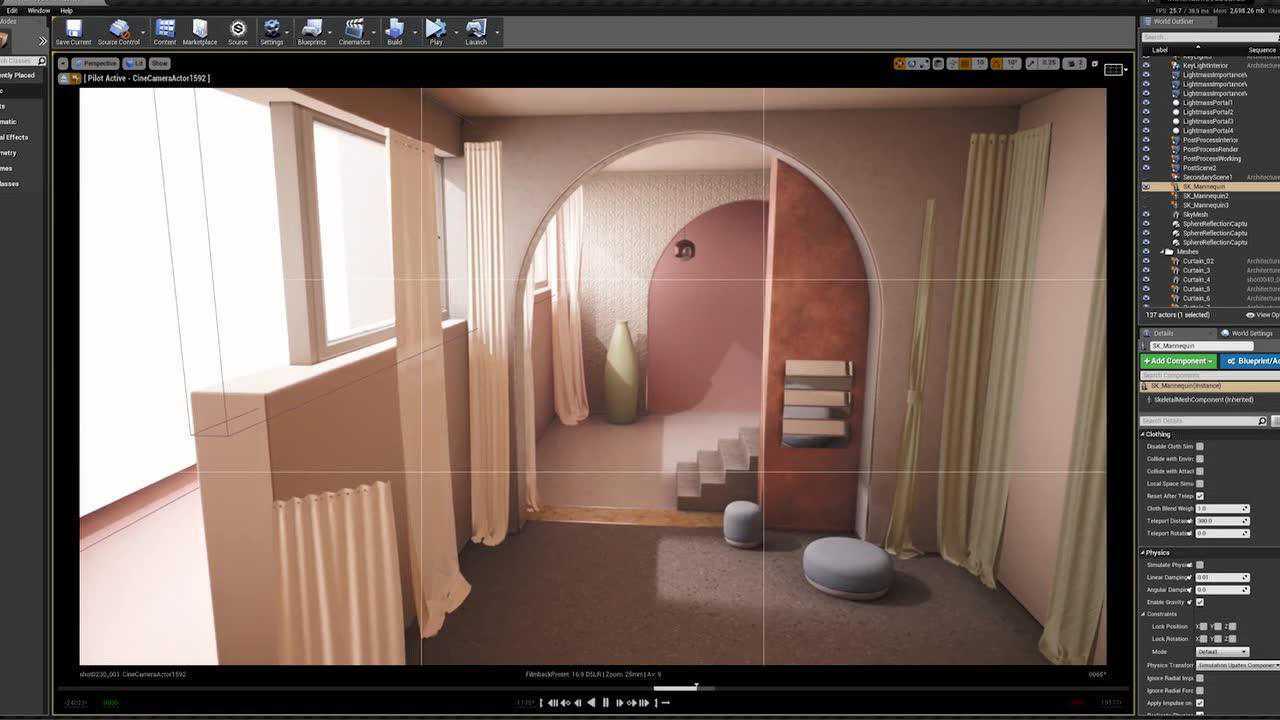Open the Window menu
The image size is (1280, 720).
[39, 10]
